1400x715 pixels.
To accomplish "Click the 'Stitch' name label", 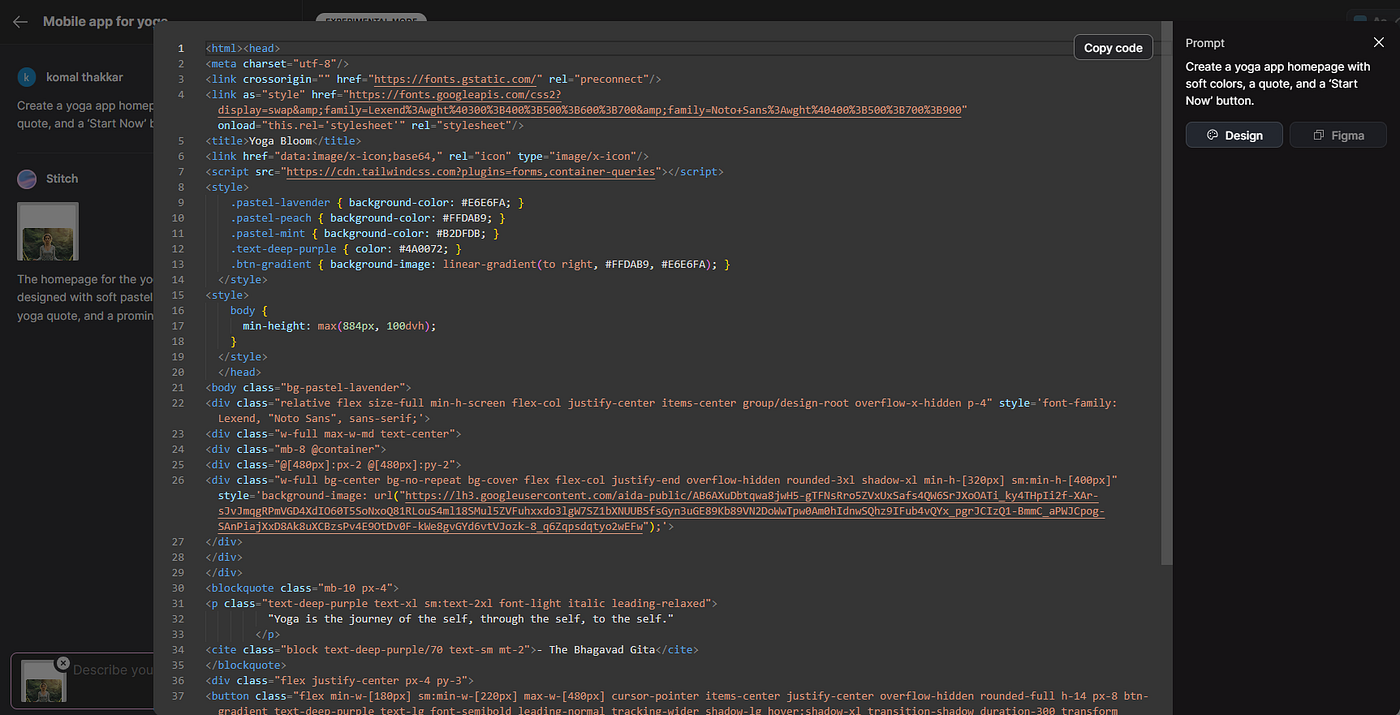I will click(x=62, y=179).
